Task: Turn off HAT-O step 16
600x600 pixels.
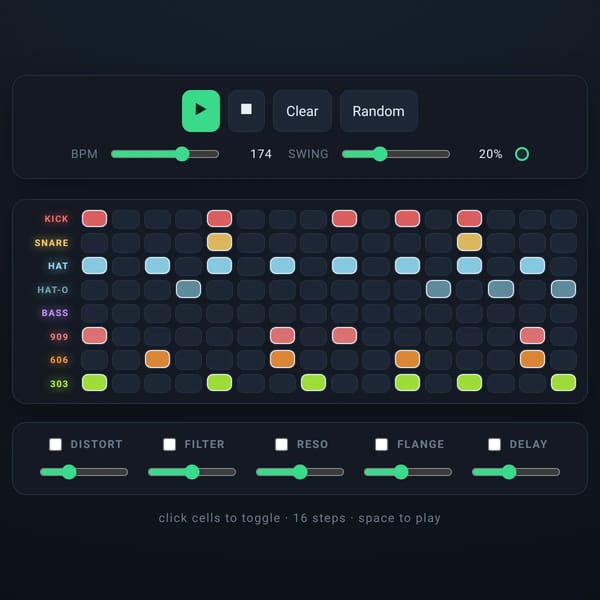Action: 563,289
